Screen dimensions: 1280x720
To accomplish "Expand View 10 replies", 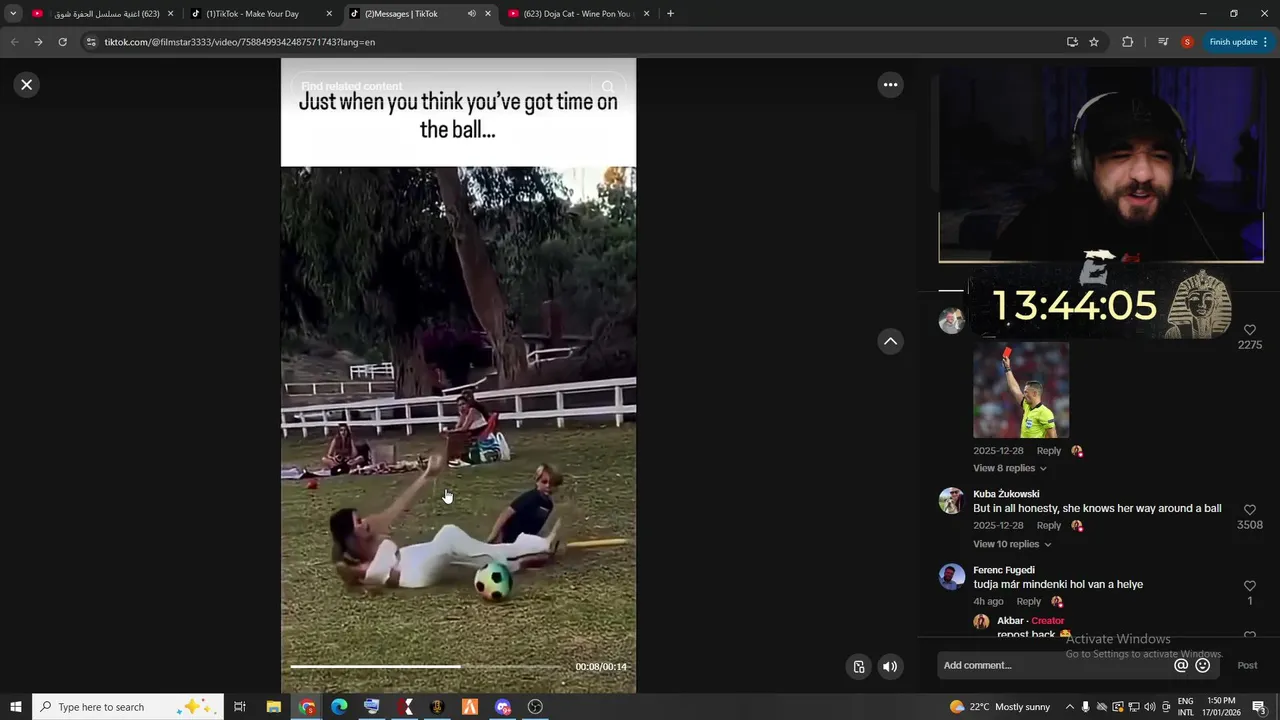I will [1012, 544].
